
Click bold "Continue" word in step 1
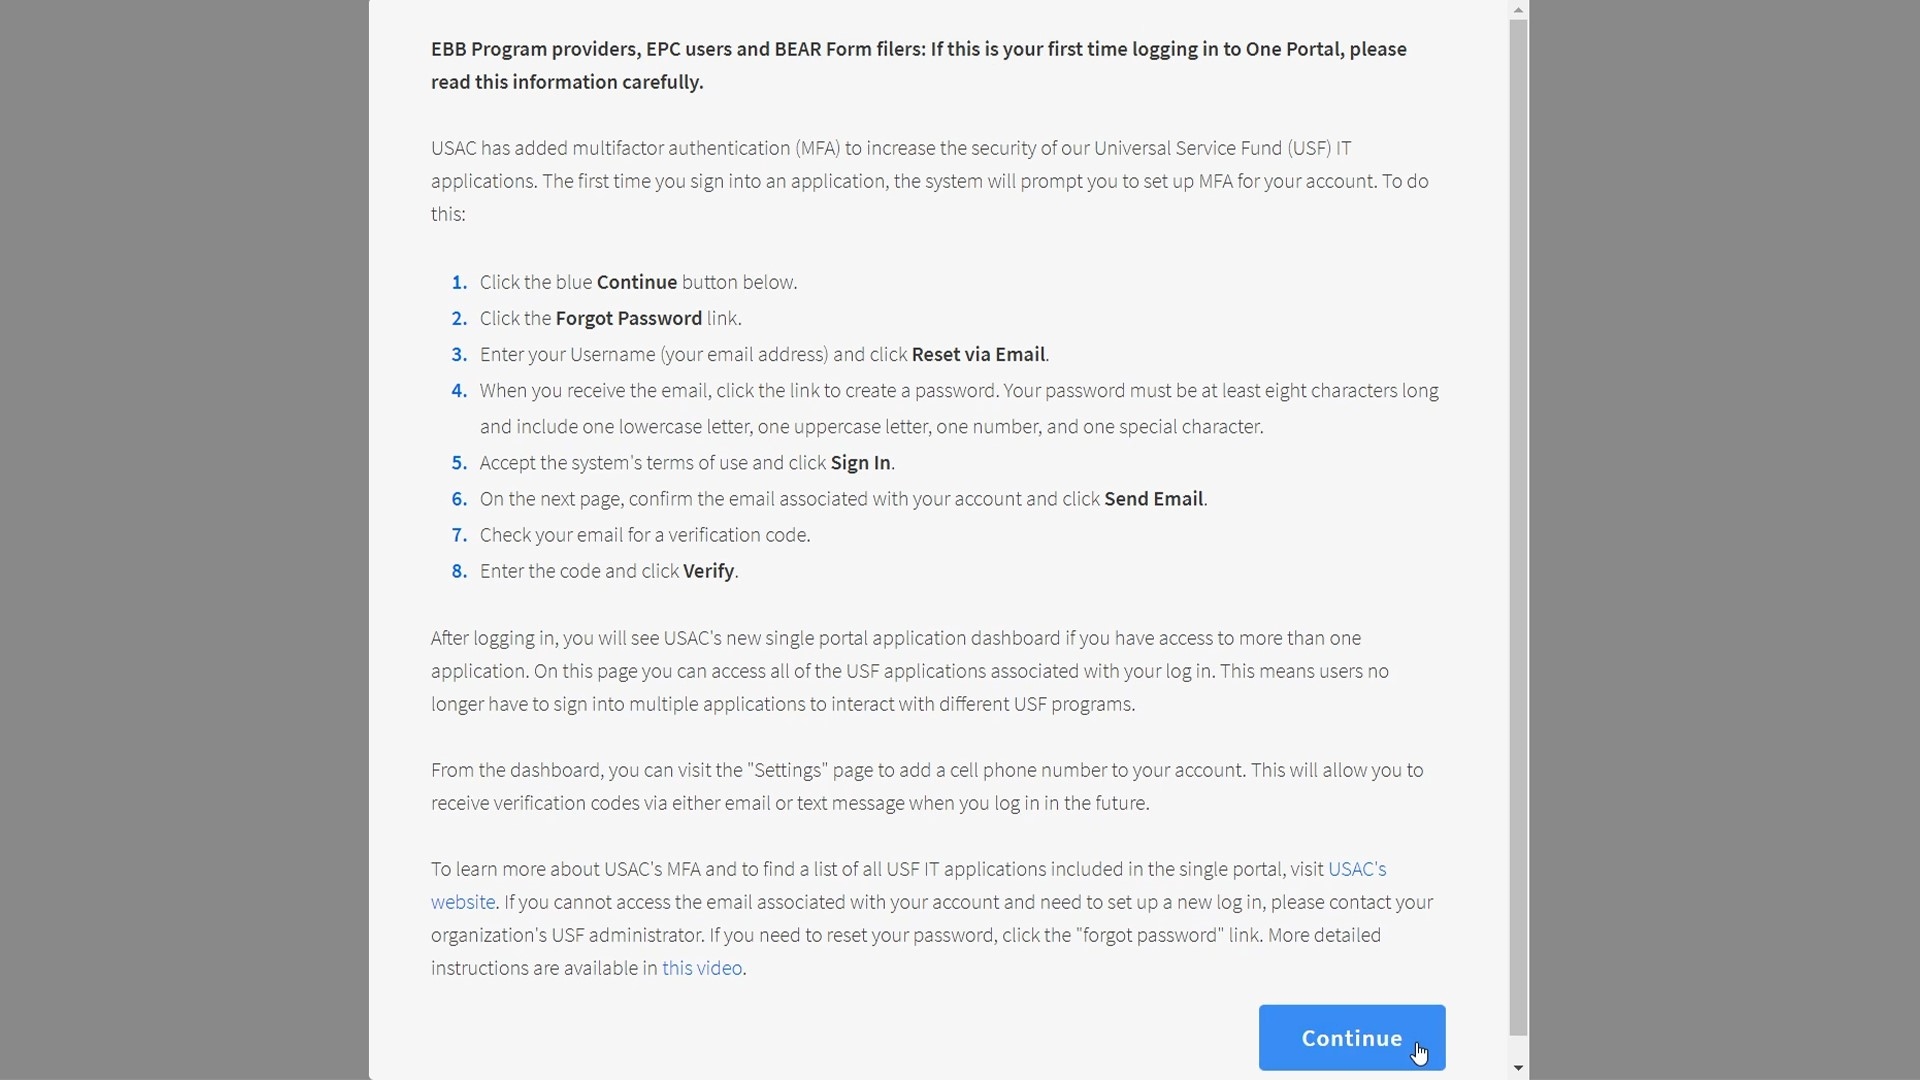point(636,282)
